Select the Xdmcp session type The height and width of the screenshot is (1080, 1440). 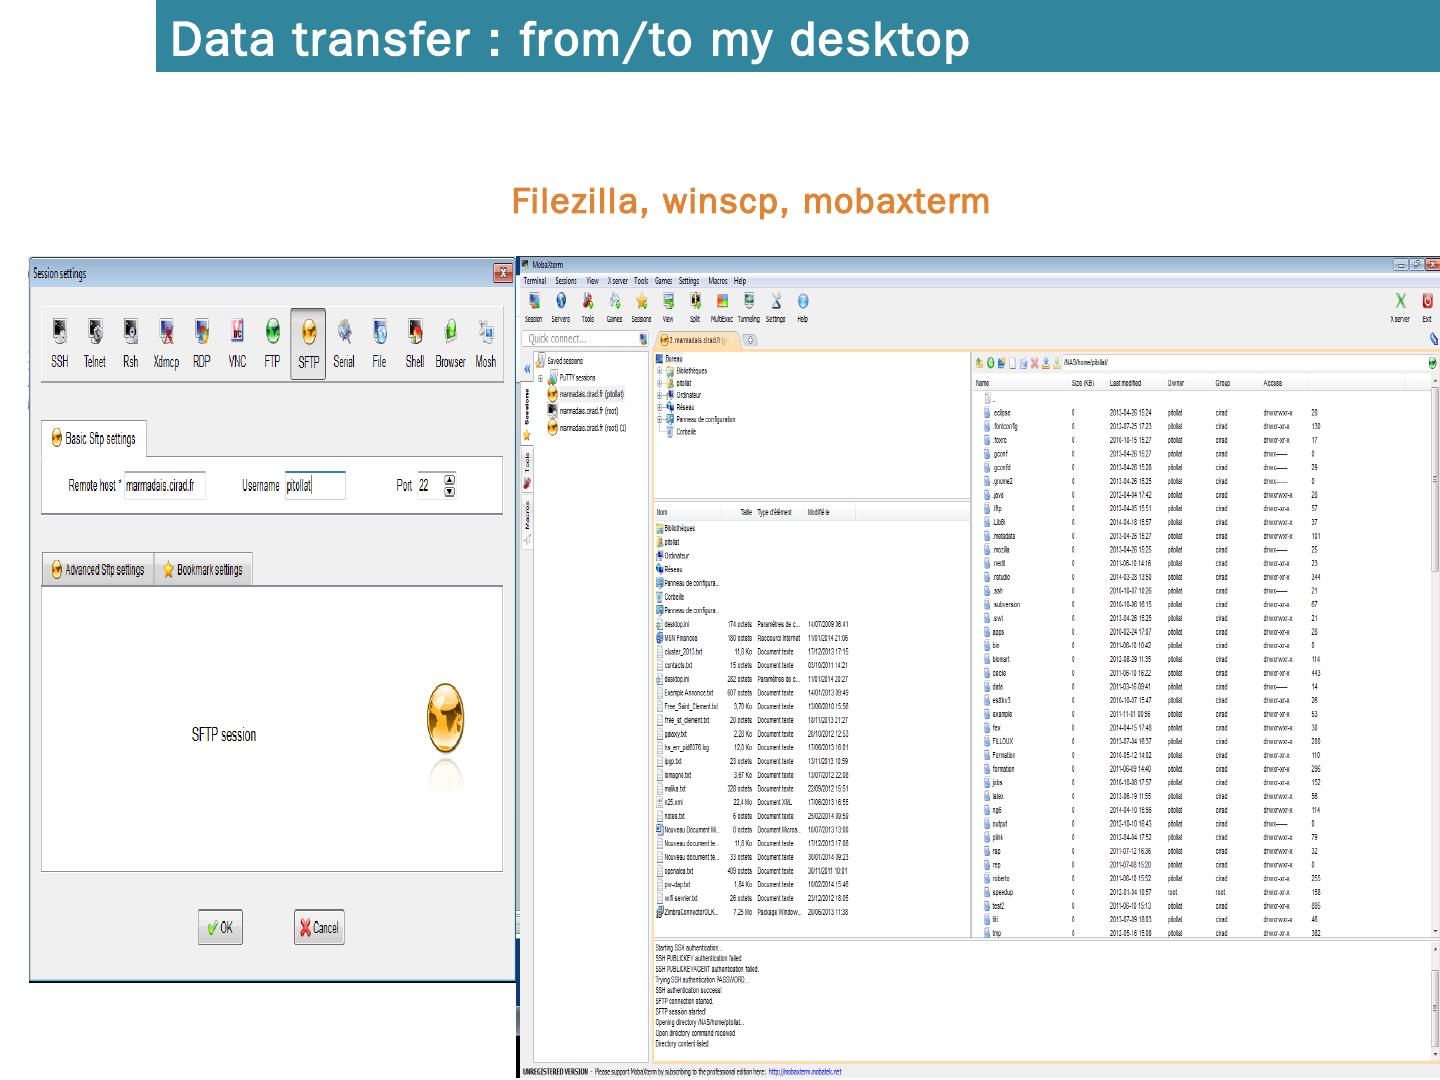(166, 343)
